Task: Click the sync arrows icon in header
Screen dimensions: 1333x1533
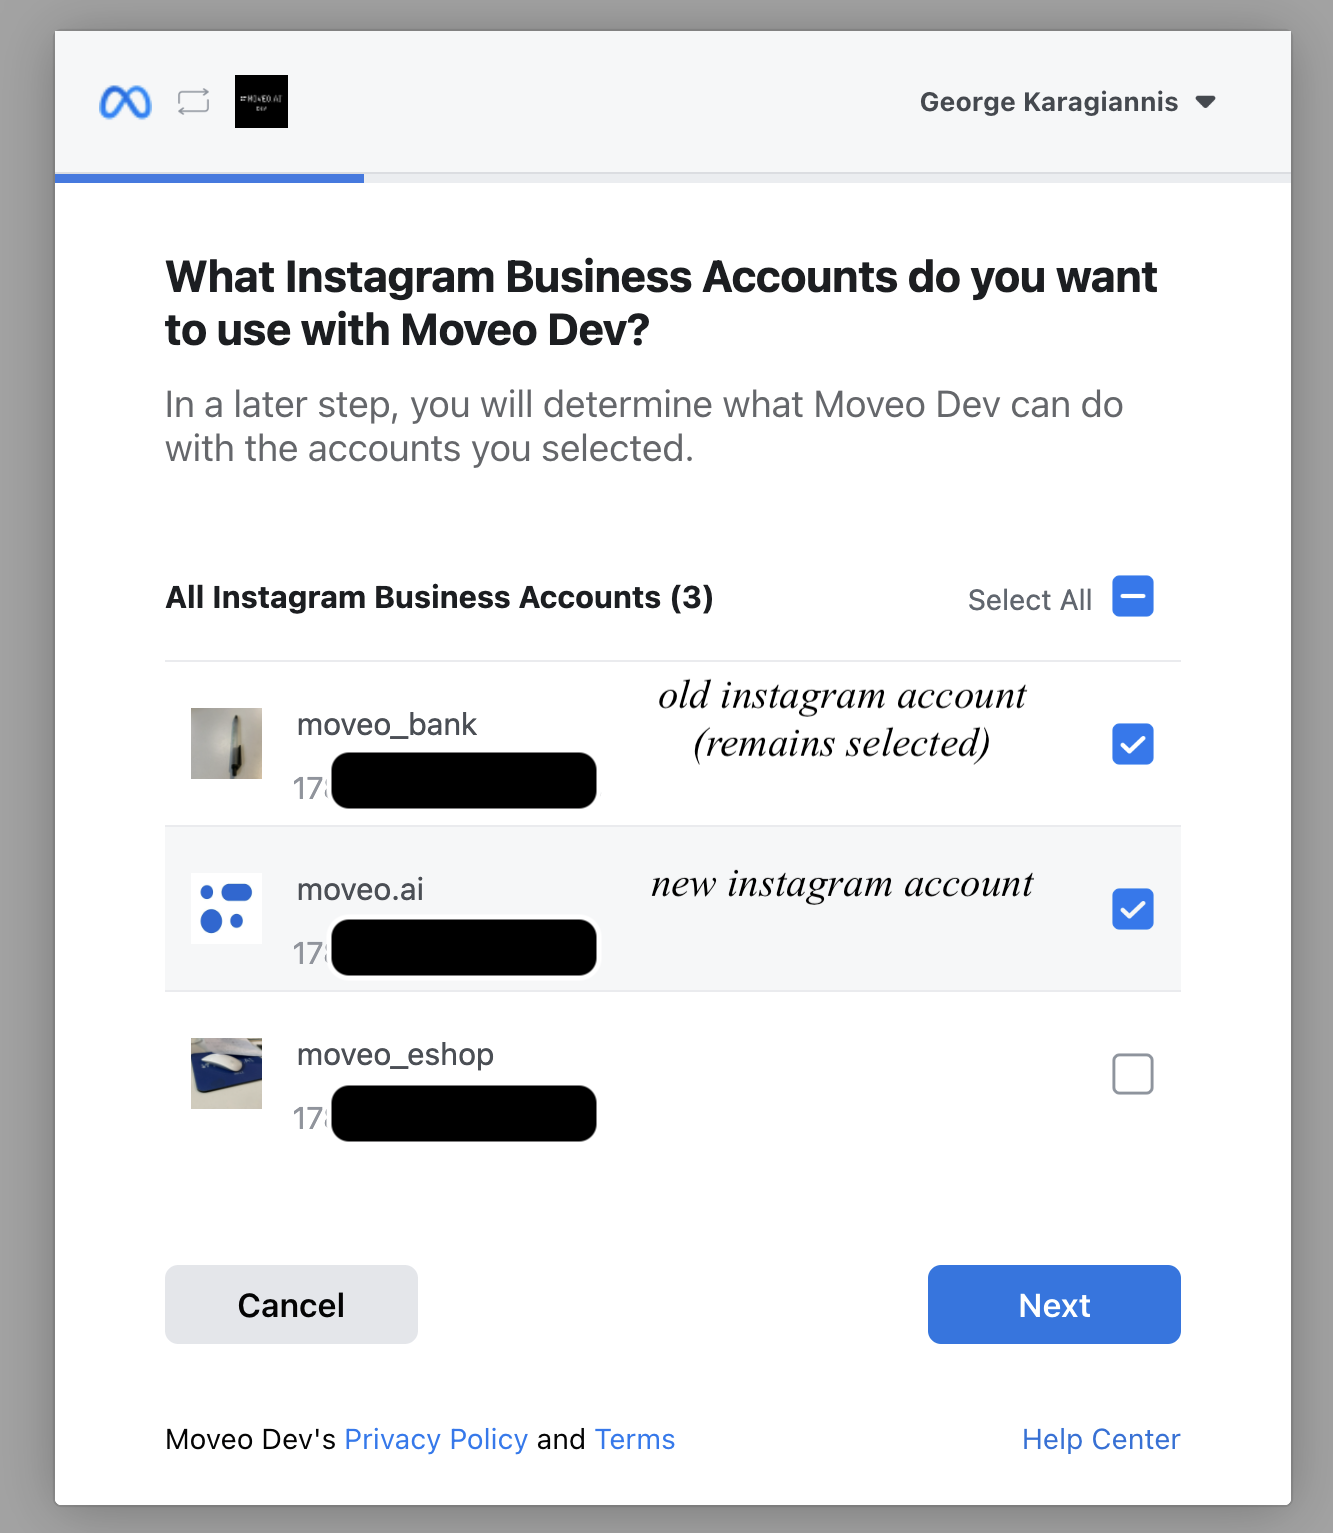Action: click(x=193, y=102)
